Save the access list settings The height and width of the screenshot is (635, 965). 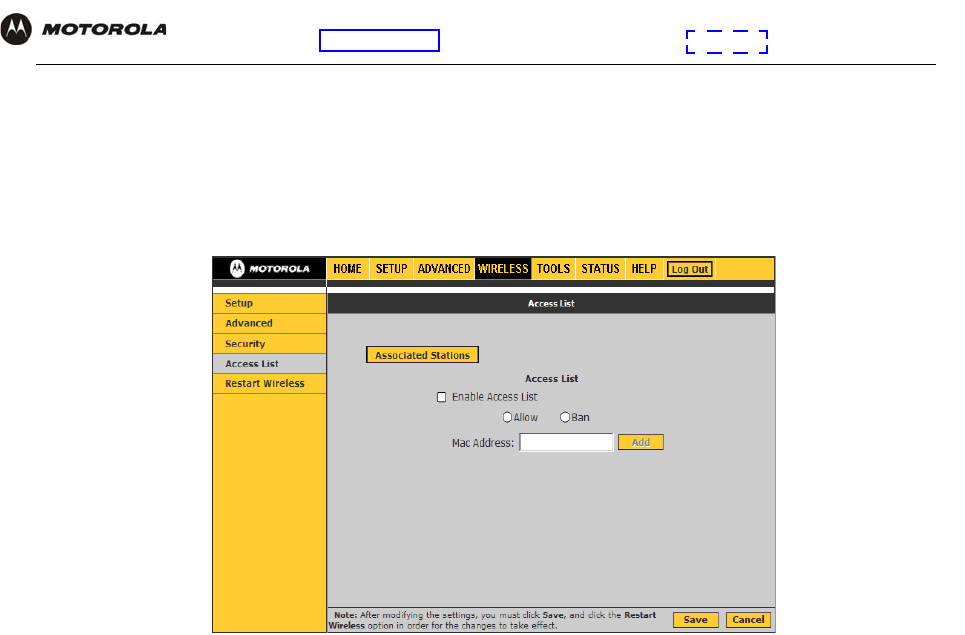tap(695, 620)
